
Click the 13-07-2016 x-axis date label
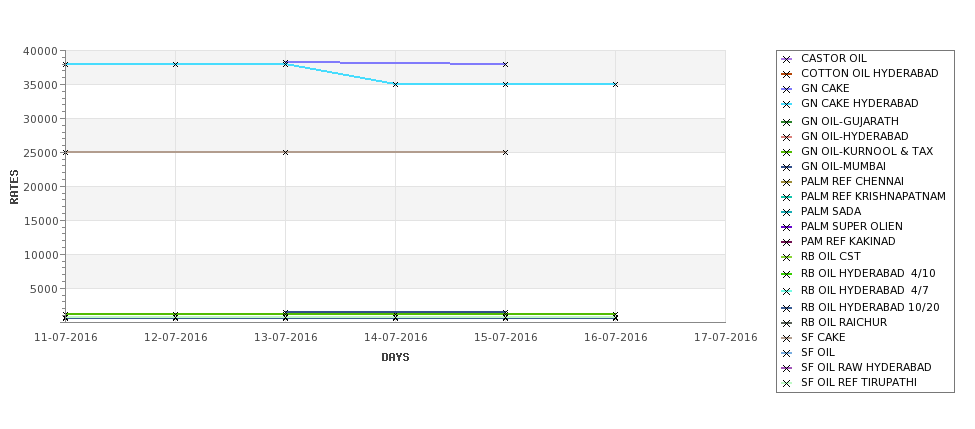(285, 338)
